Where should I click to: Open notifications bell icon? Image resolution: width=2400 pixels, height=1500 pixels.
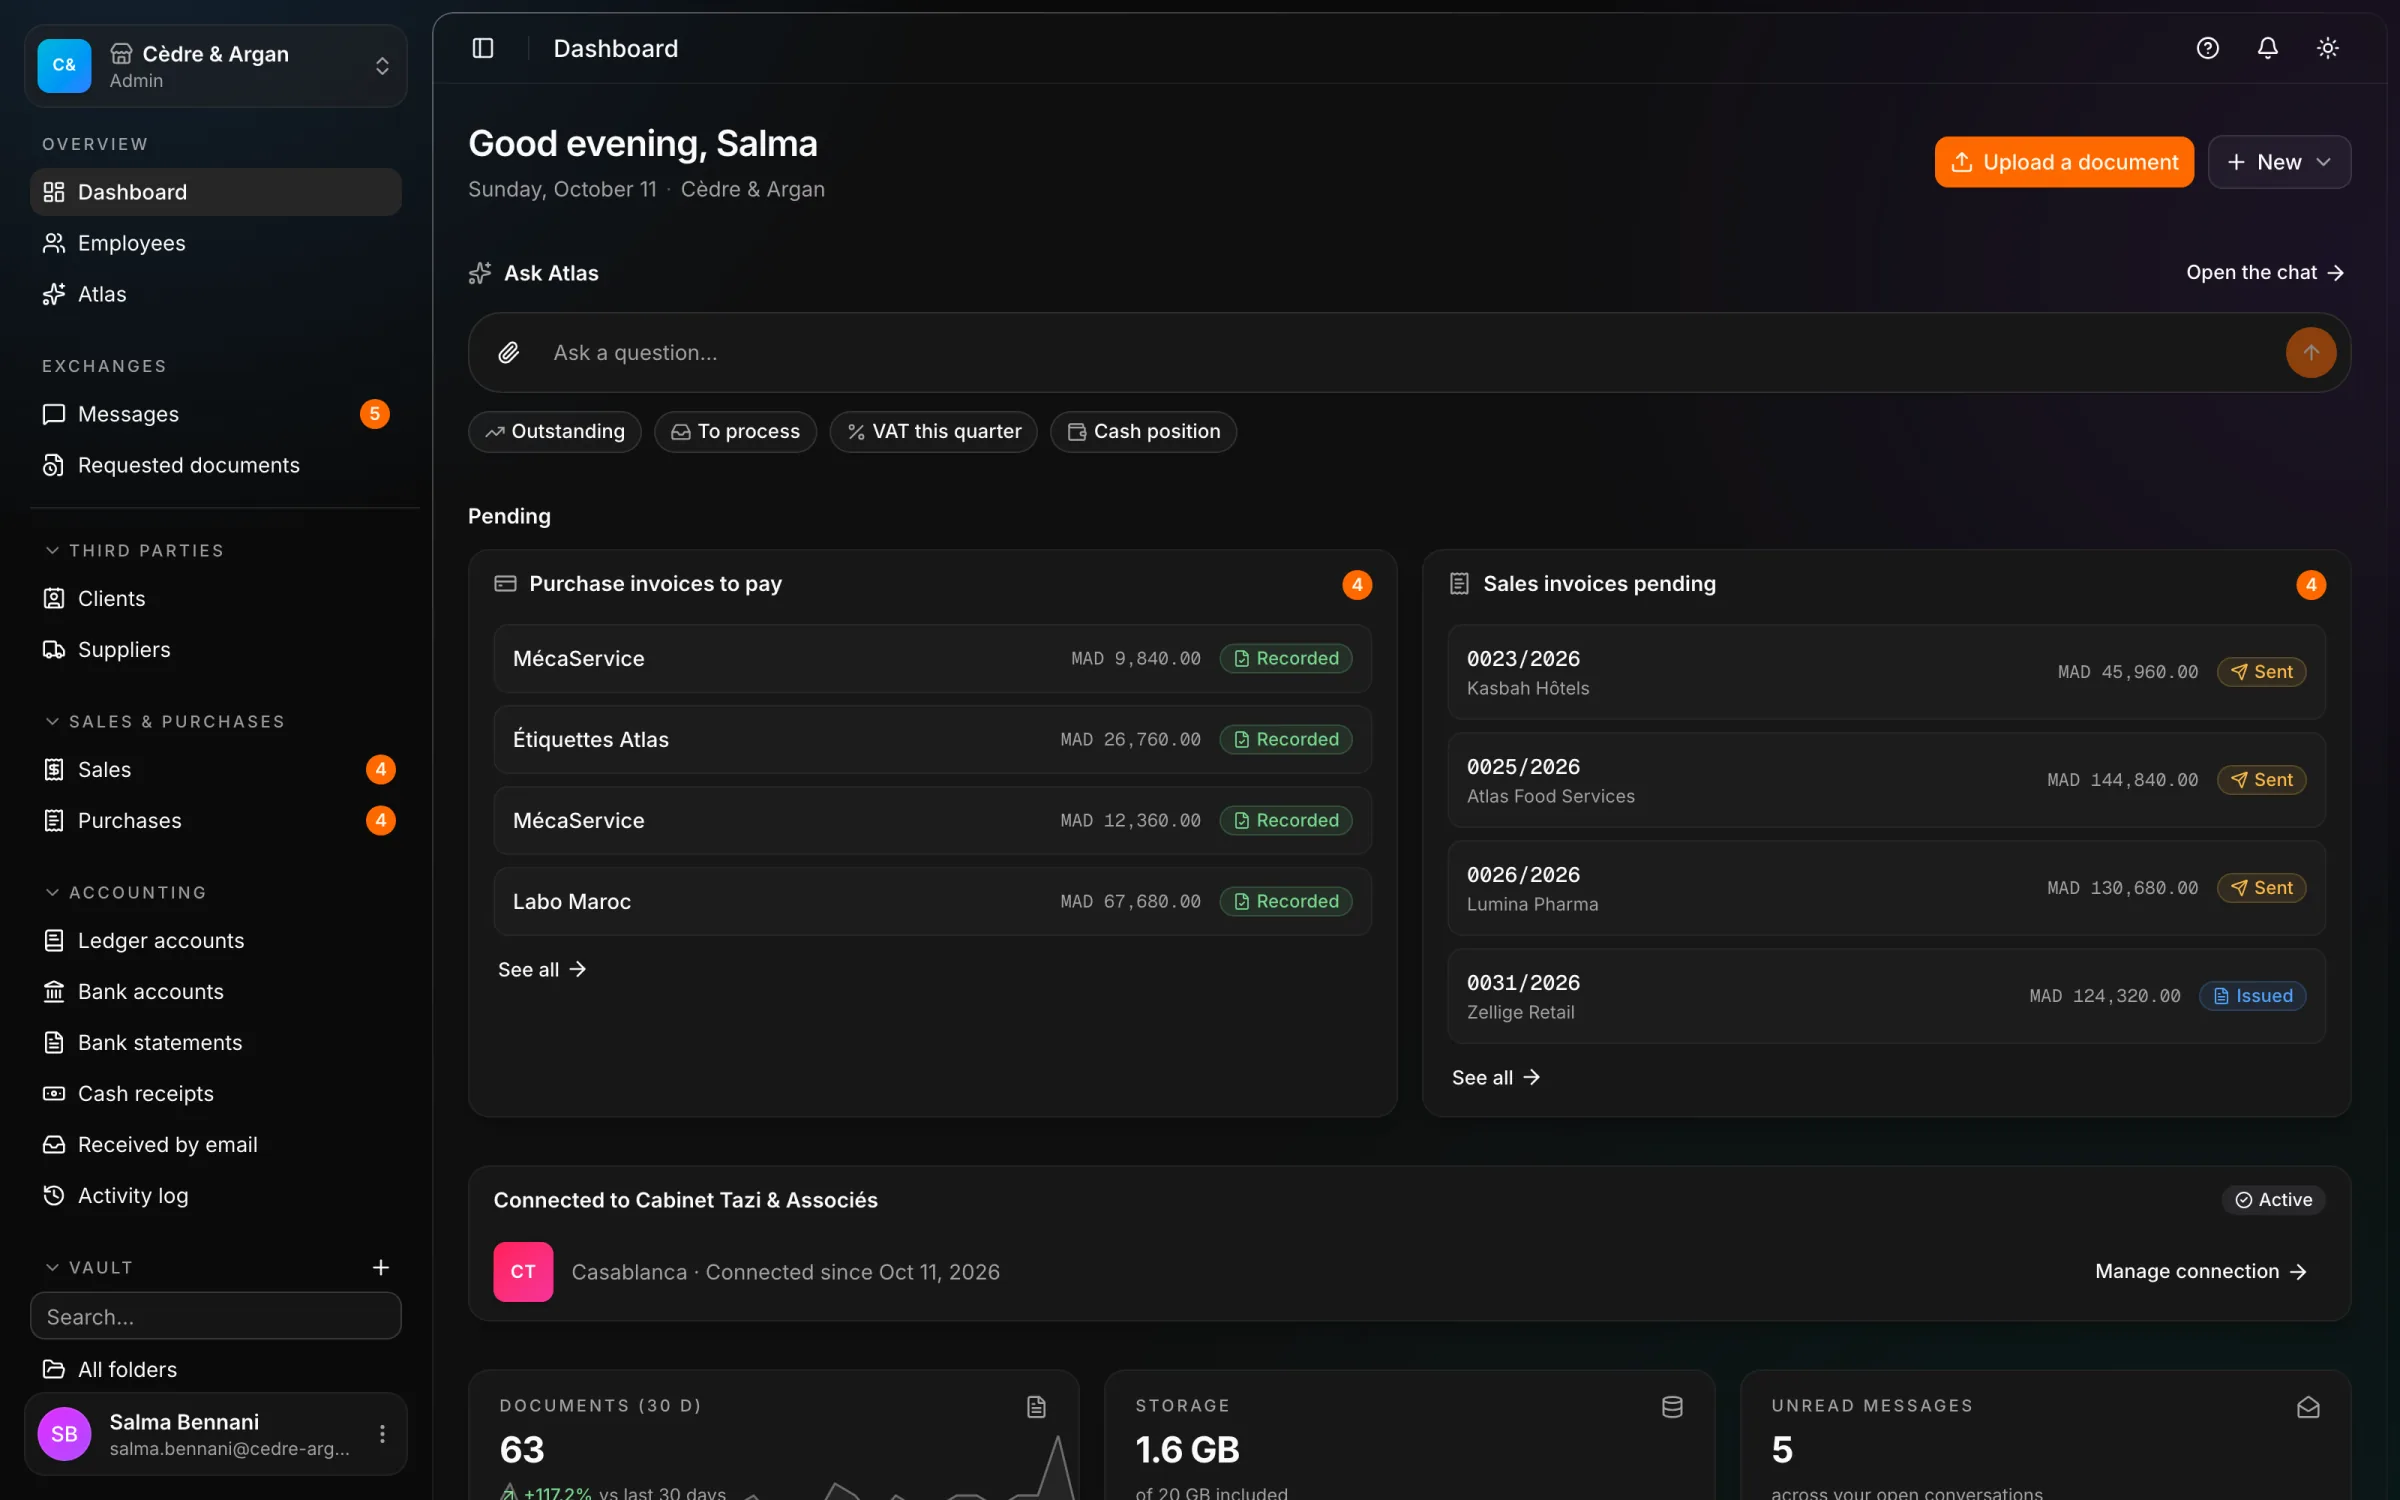pyautogui.click(x=2267, y=48)
